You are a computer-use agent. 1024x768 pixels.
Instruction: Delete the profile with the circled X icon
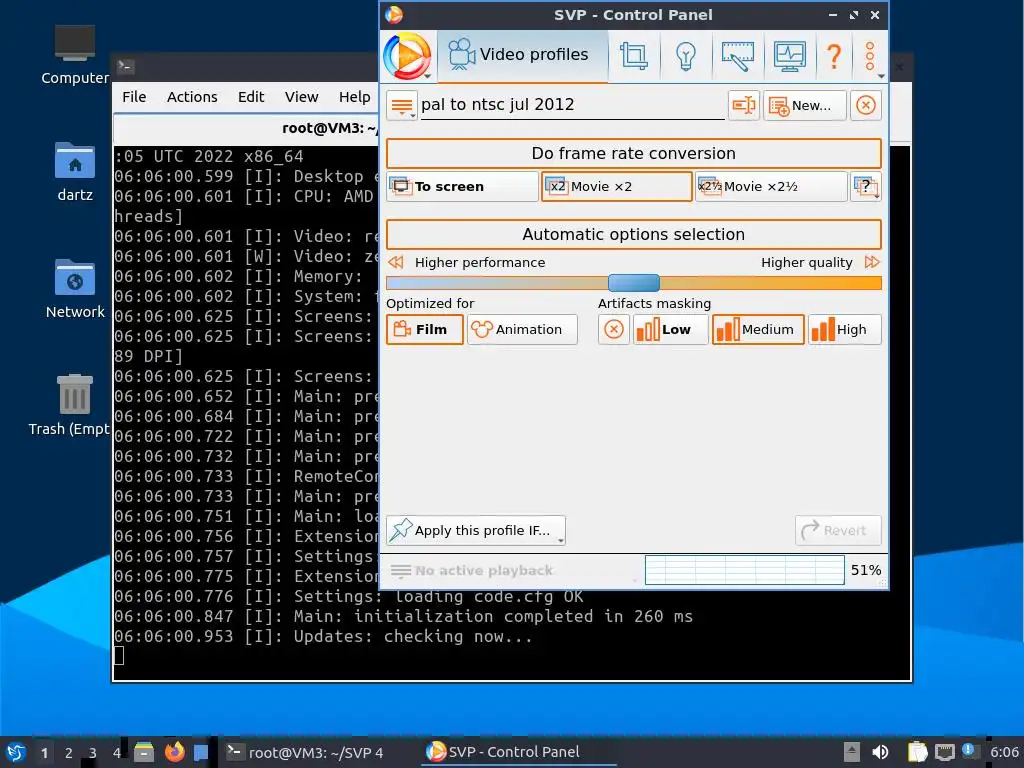click(865, 105)
